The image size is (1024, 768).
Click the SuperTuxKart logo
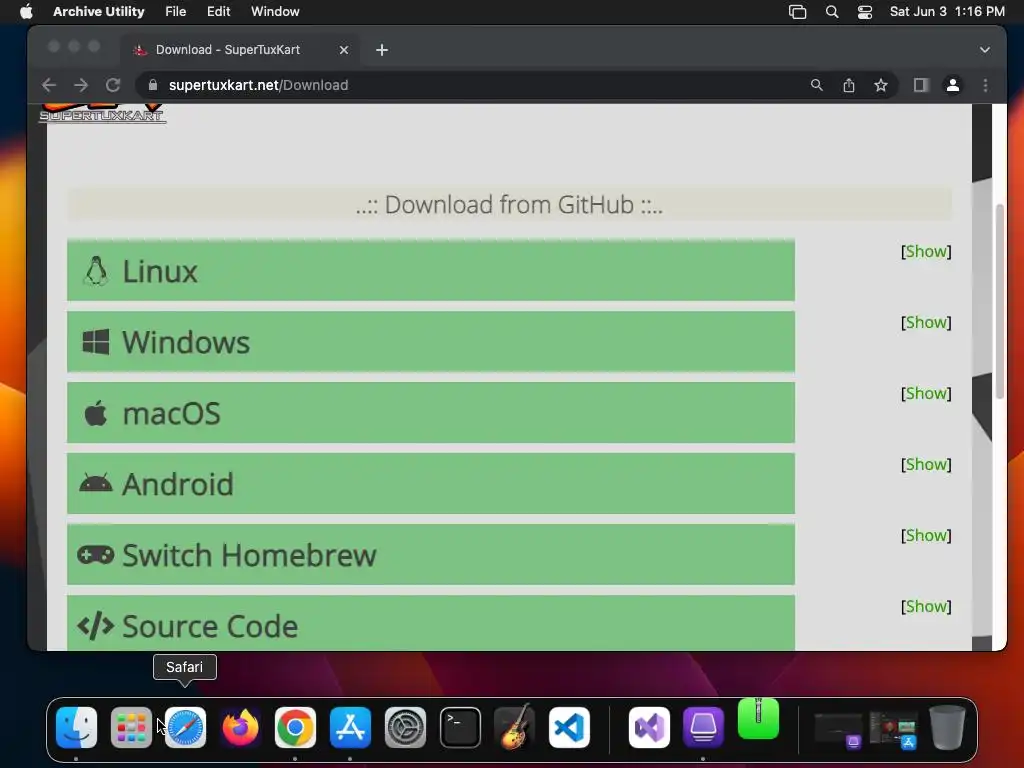102,114
